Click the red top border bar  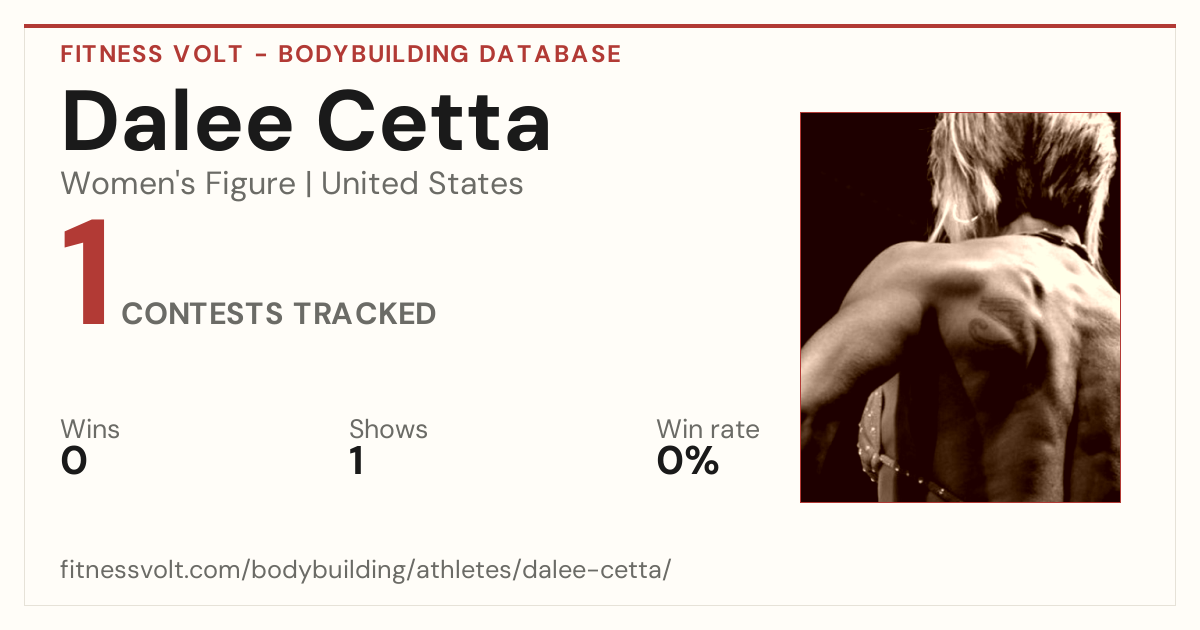pyautogui.click(x=600, y=26)
